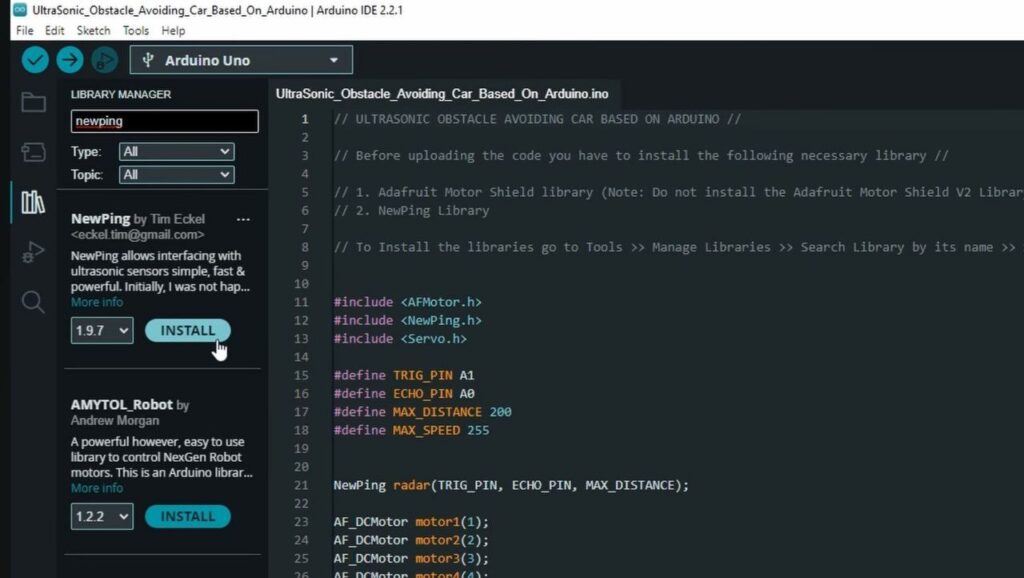
Task: Open the Sketchbook folder sidebar icon
Action: [33, 102]
